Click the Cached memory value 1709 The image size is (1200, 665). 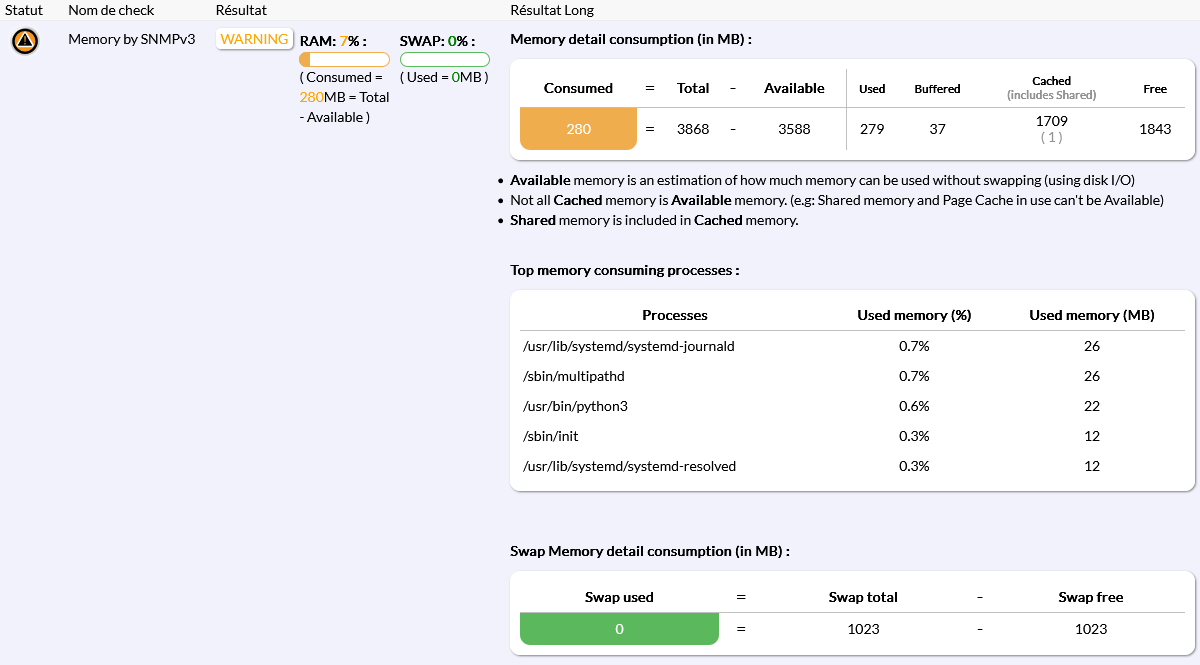[1051, 121]
